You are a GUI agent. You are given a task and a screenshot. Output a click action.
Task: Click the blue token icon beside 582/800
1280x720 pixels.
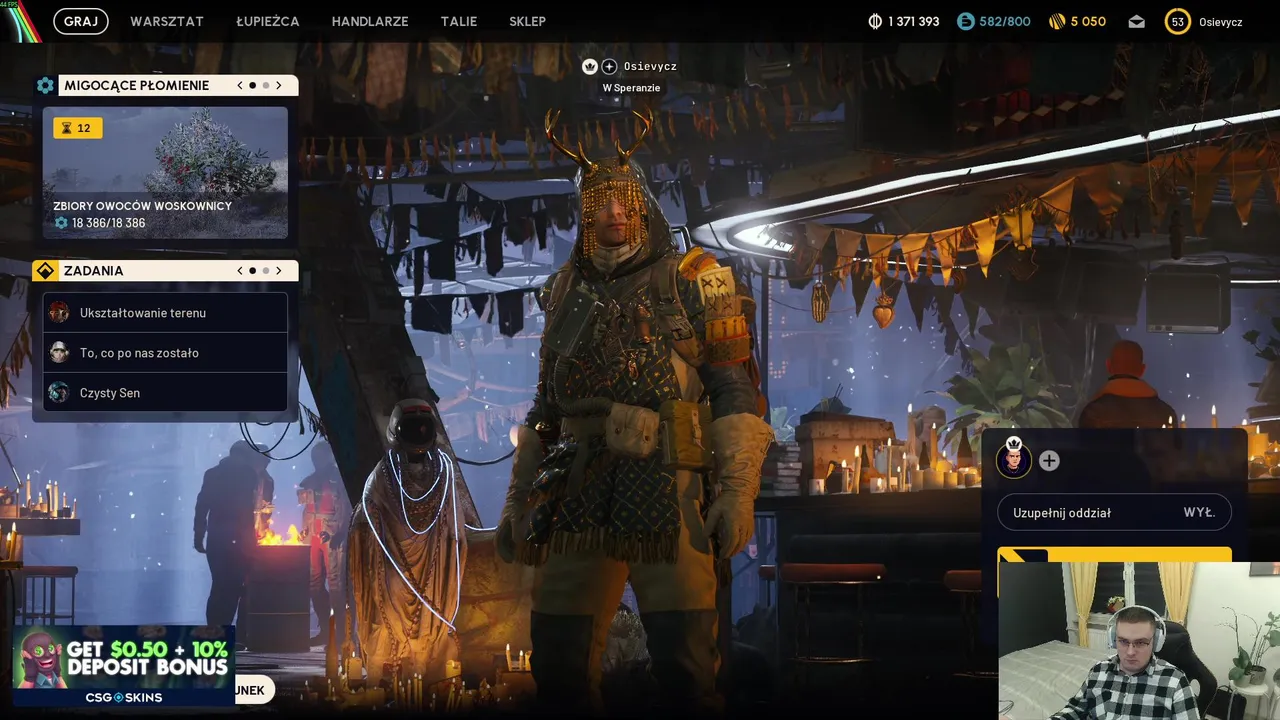[965, 21]
